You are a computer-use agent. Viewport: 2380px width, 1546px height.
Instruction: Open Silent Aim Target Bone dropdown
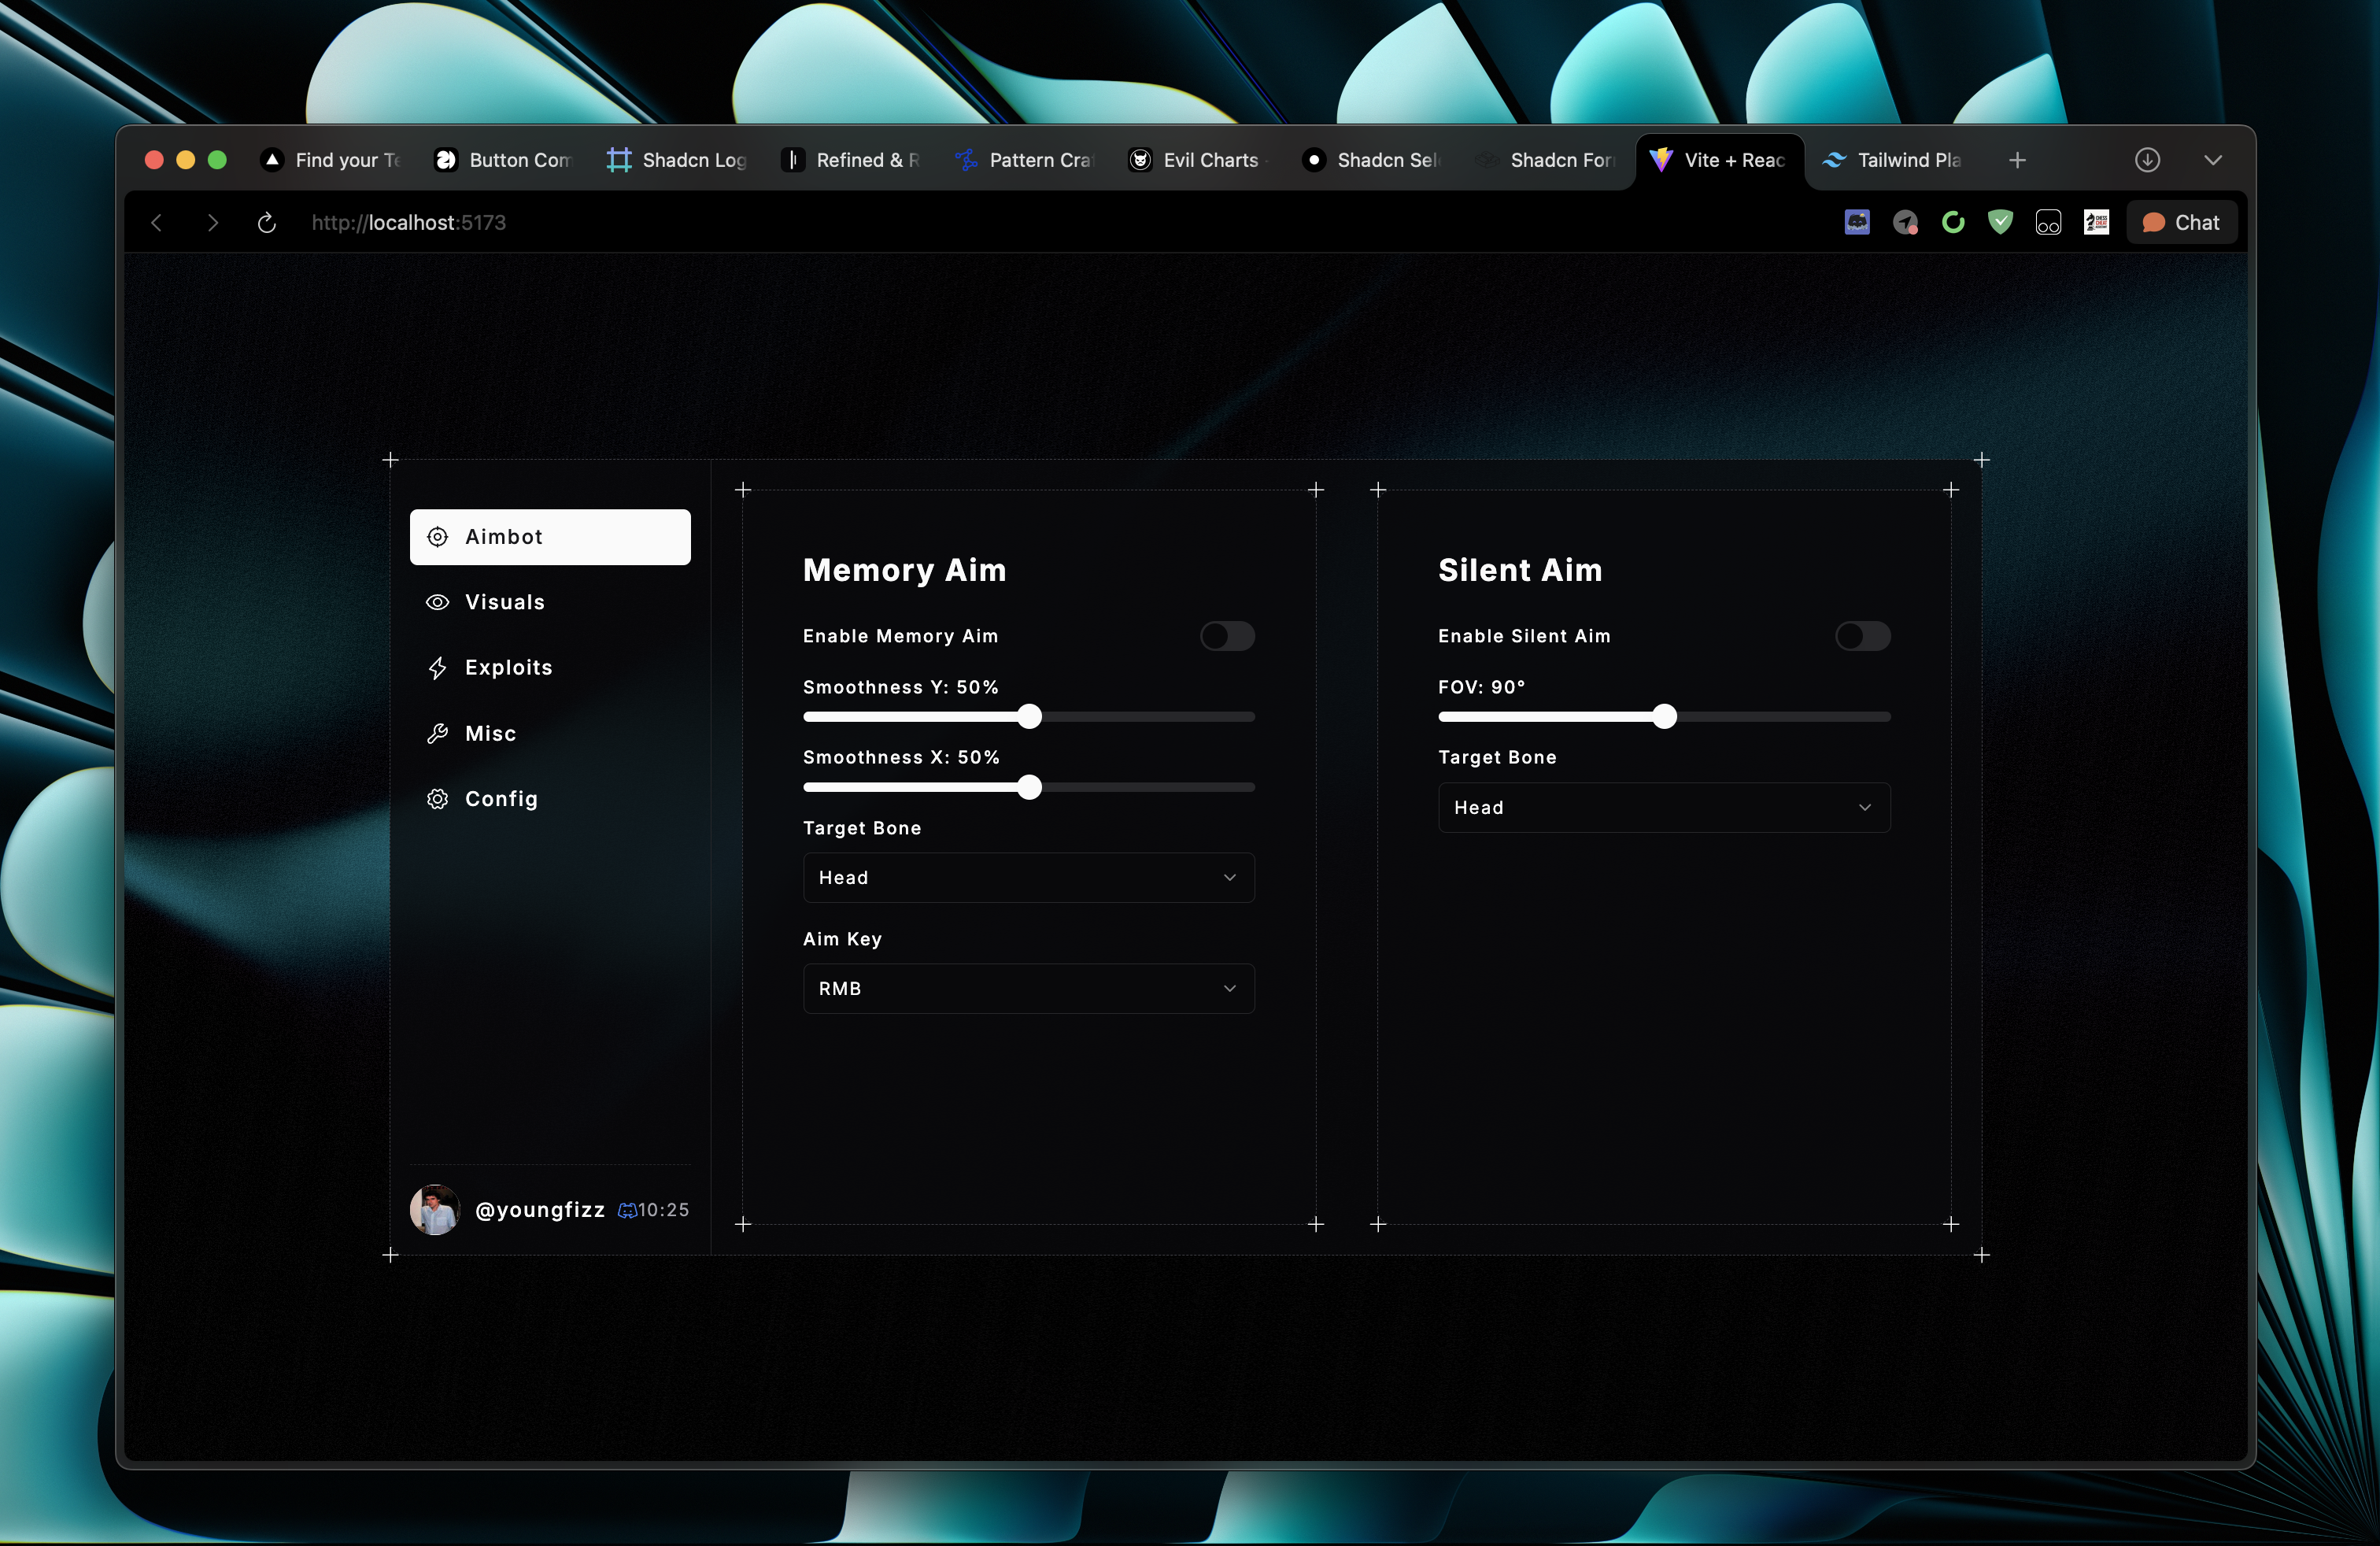(1663, 807)
